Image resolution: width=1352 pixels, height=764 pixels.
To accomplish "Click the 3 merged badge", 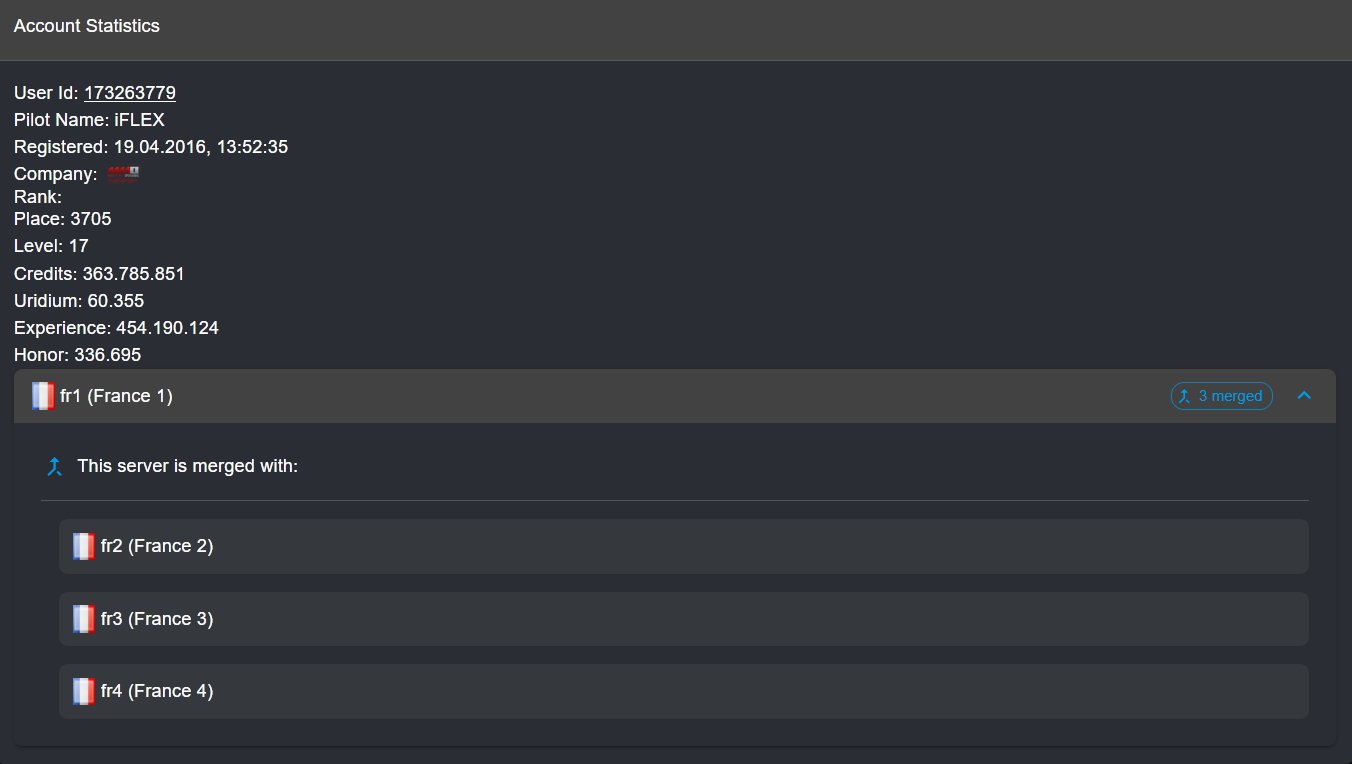I will tap(1222, 396).
